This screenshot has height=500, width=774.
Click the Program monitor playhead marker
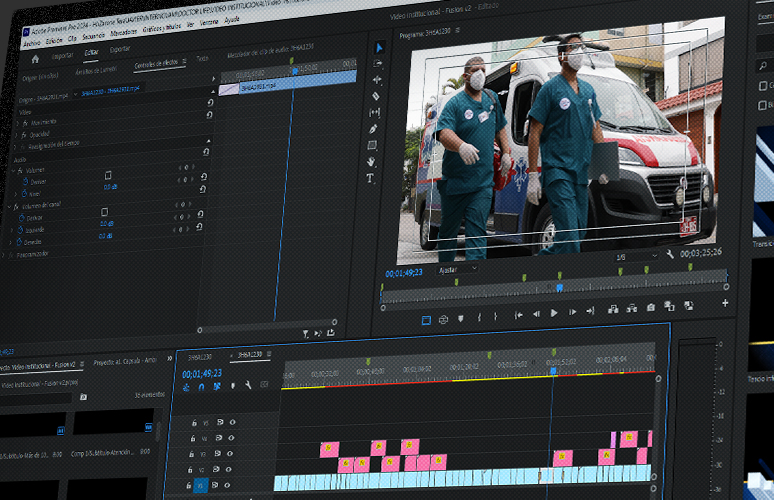tap(559, 287)
